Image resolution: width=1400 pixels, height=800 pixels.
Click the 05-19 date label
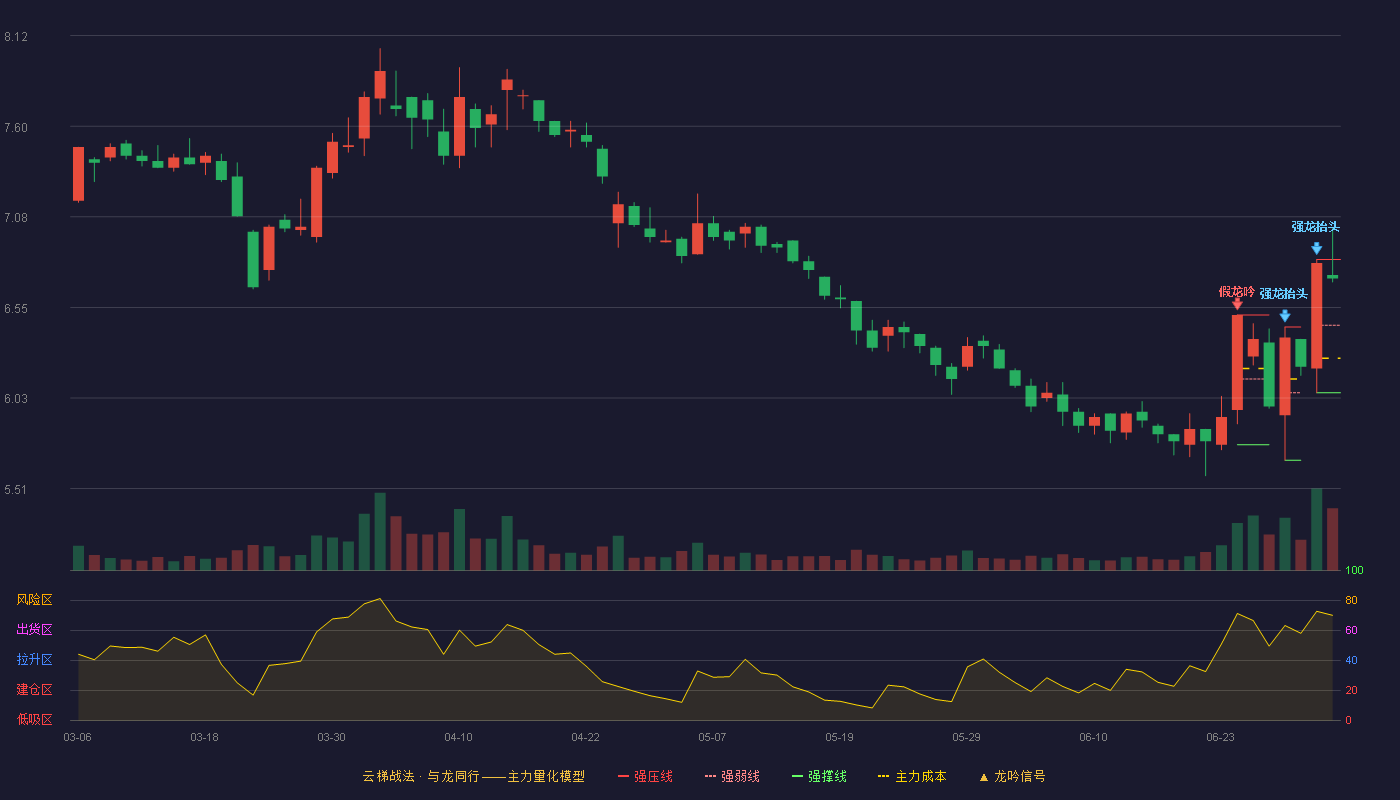point(839,737)
